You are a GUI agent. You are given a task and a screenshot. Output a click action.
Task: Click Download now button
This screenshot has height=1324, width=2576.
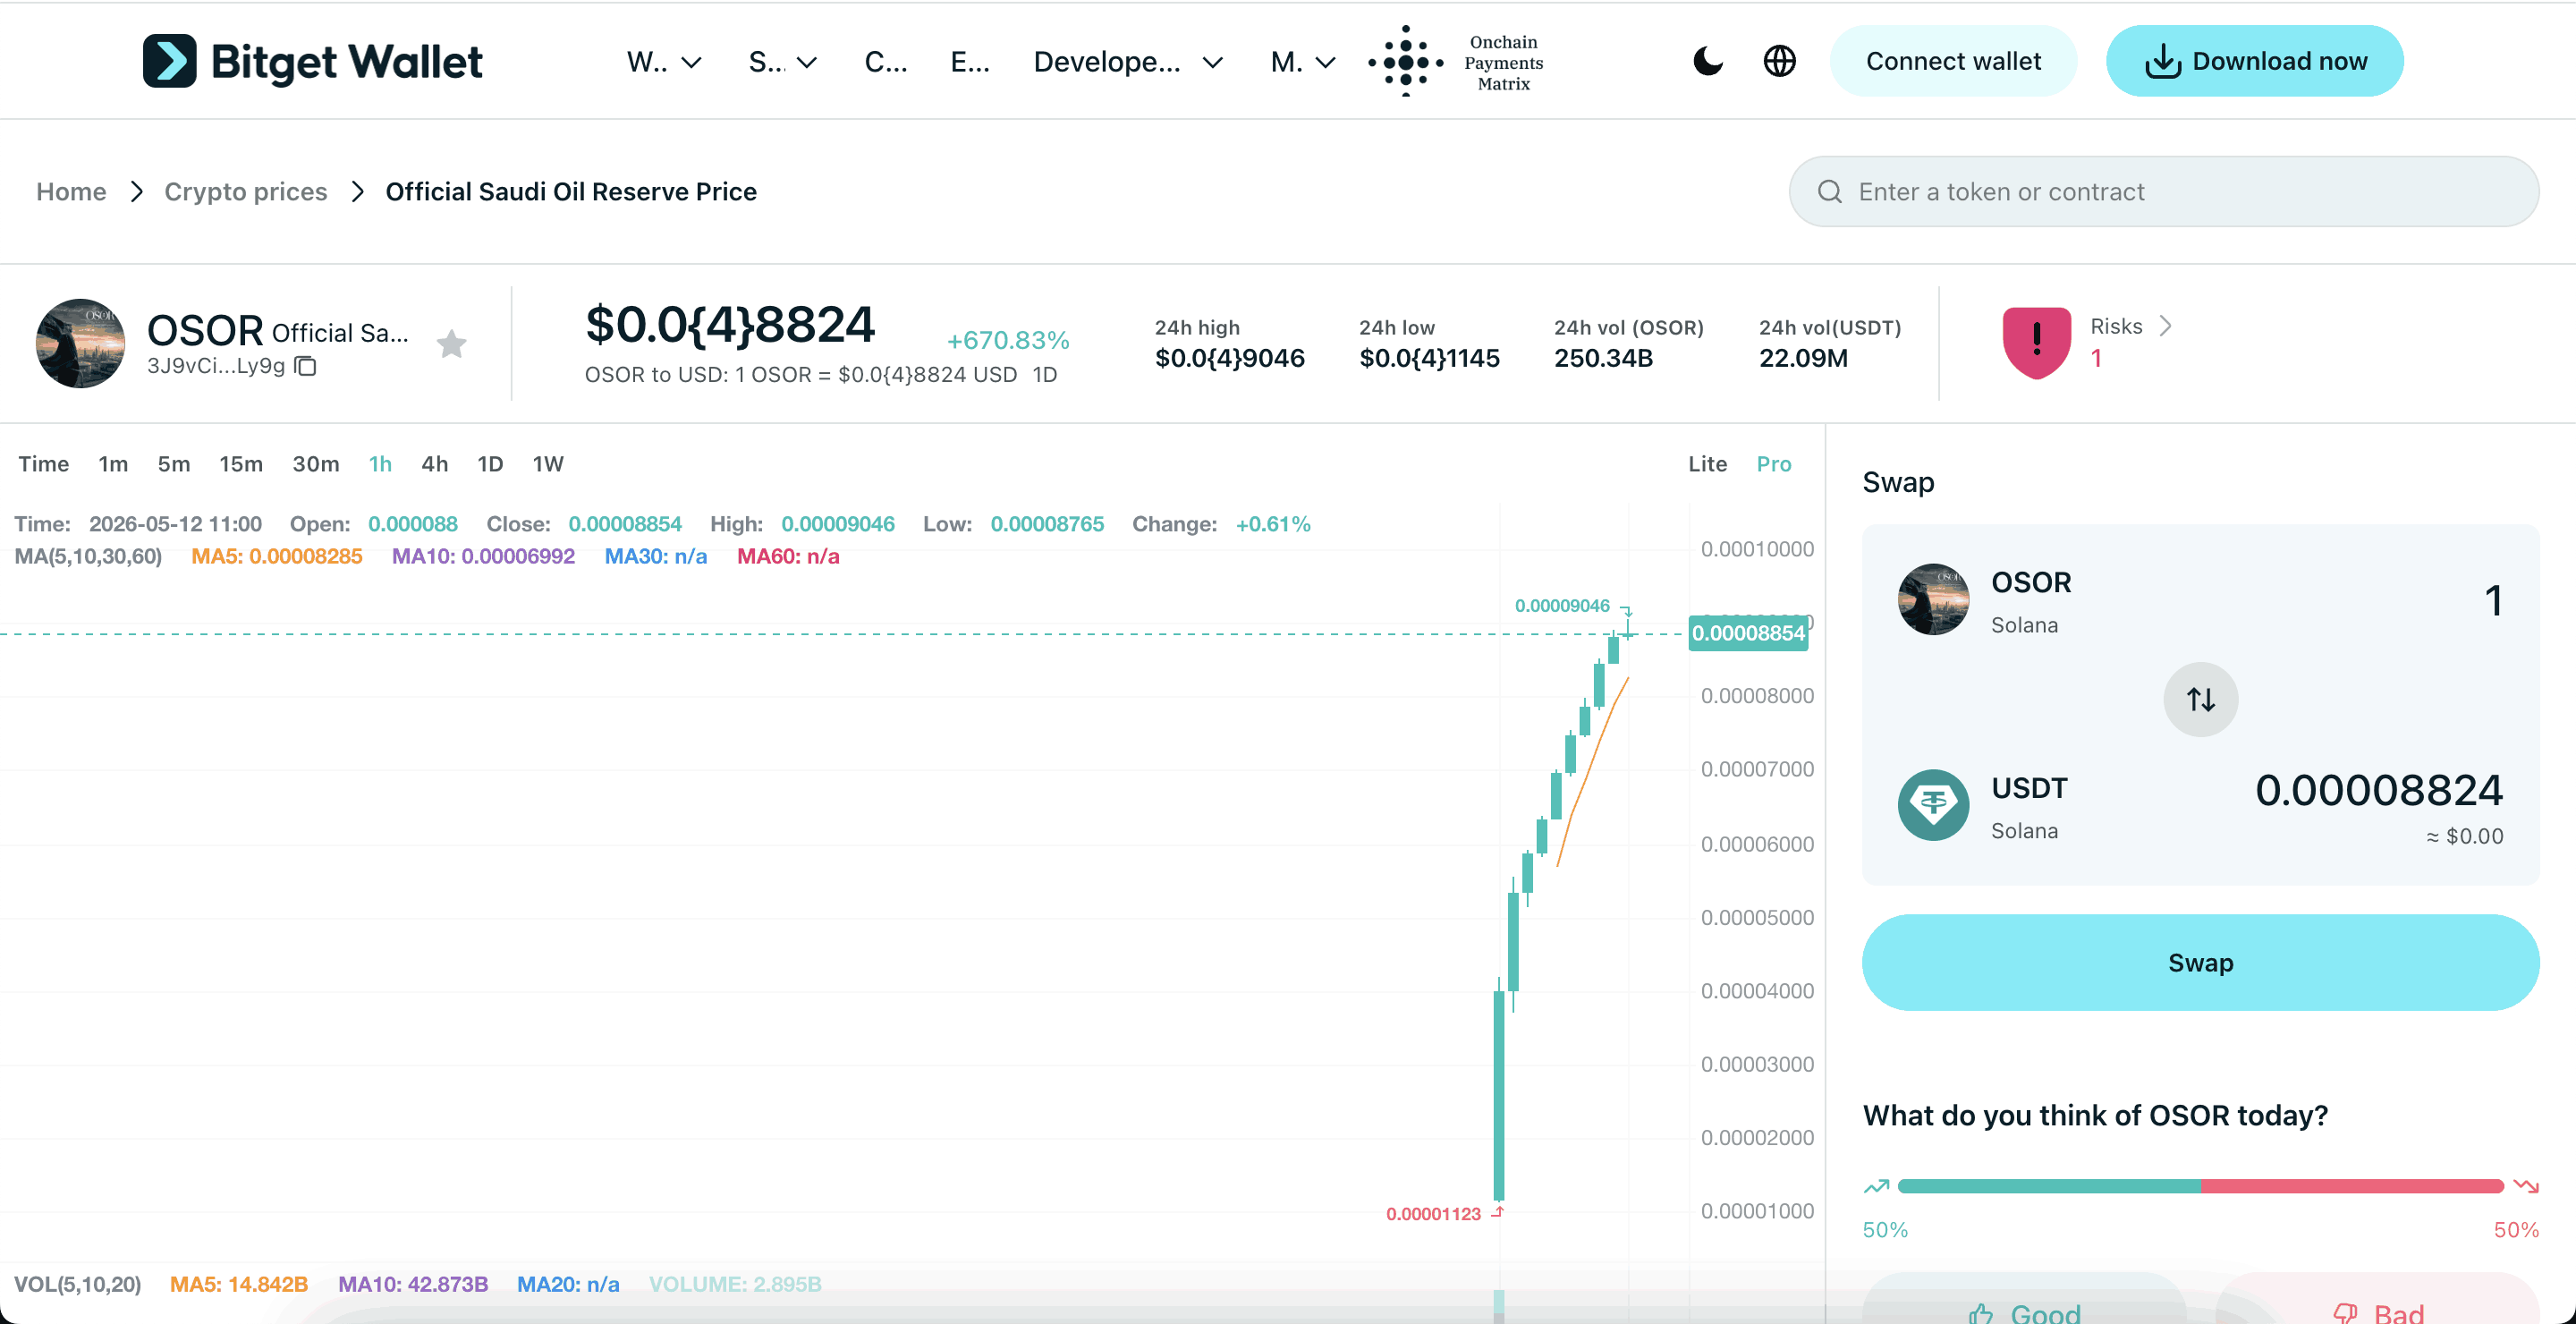2254,61
